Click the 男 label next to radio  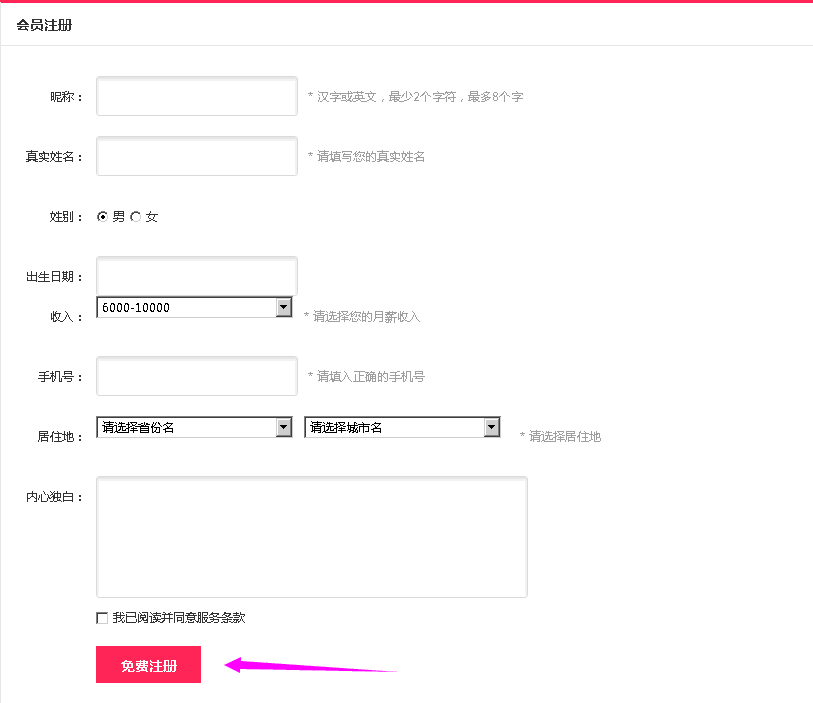119,216
